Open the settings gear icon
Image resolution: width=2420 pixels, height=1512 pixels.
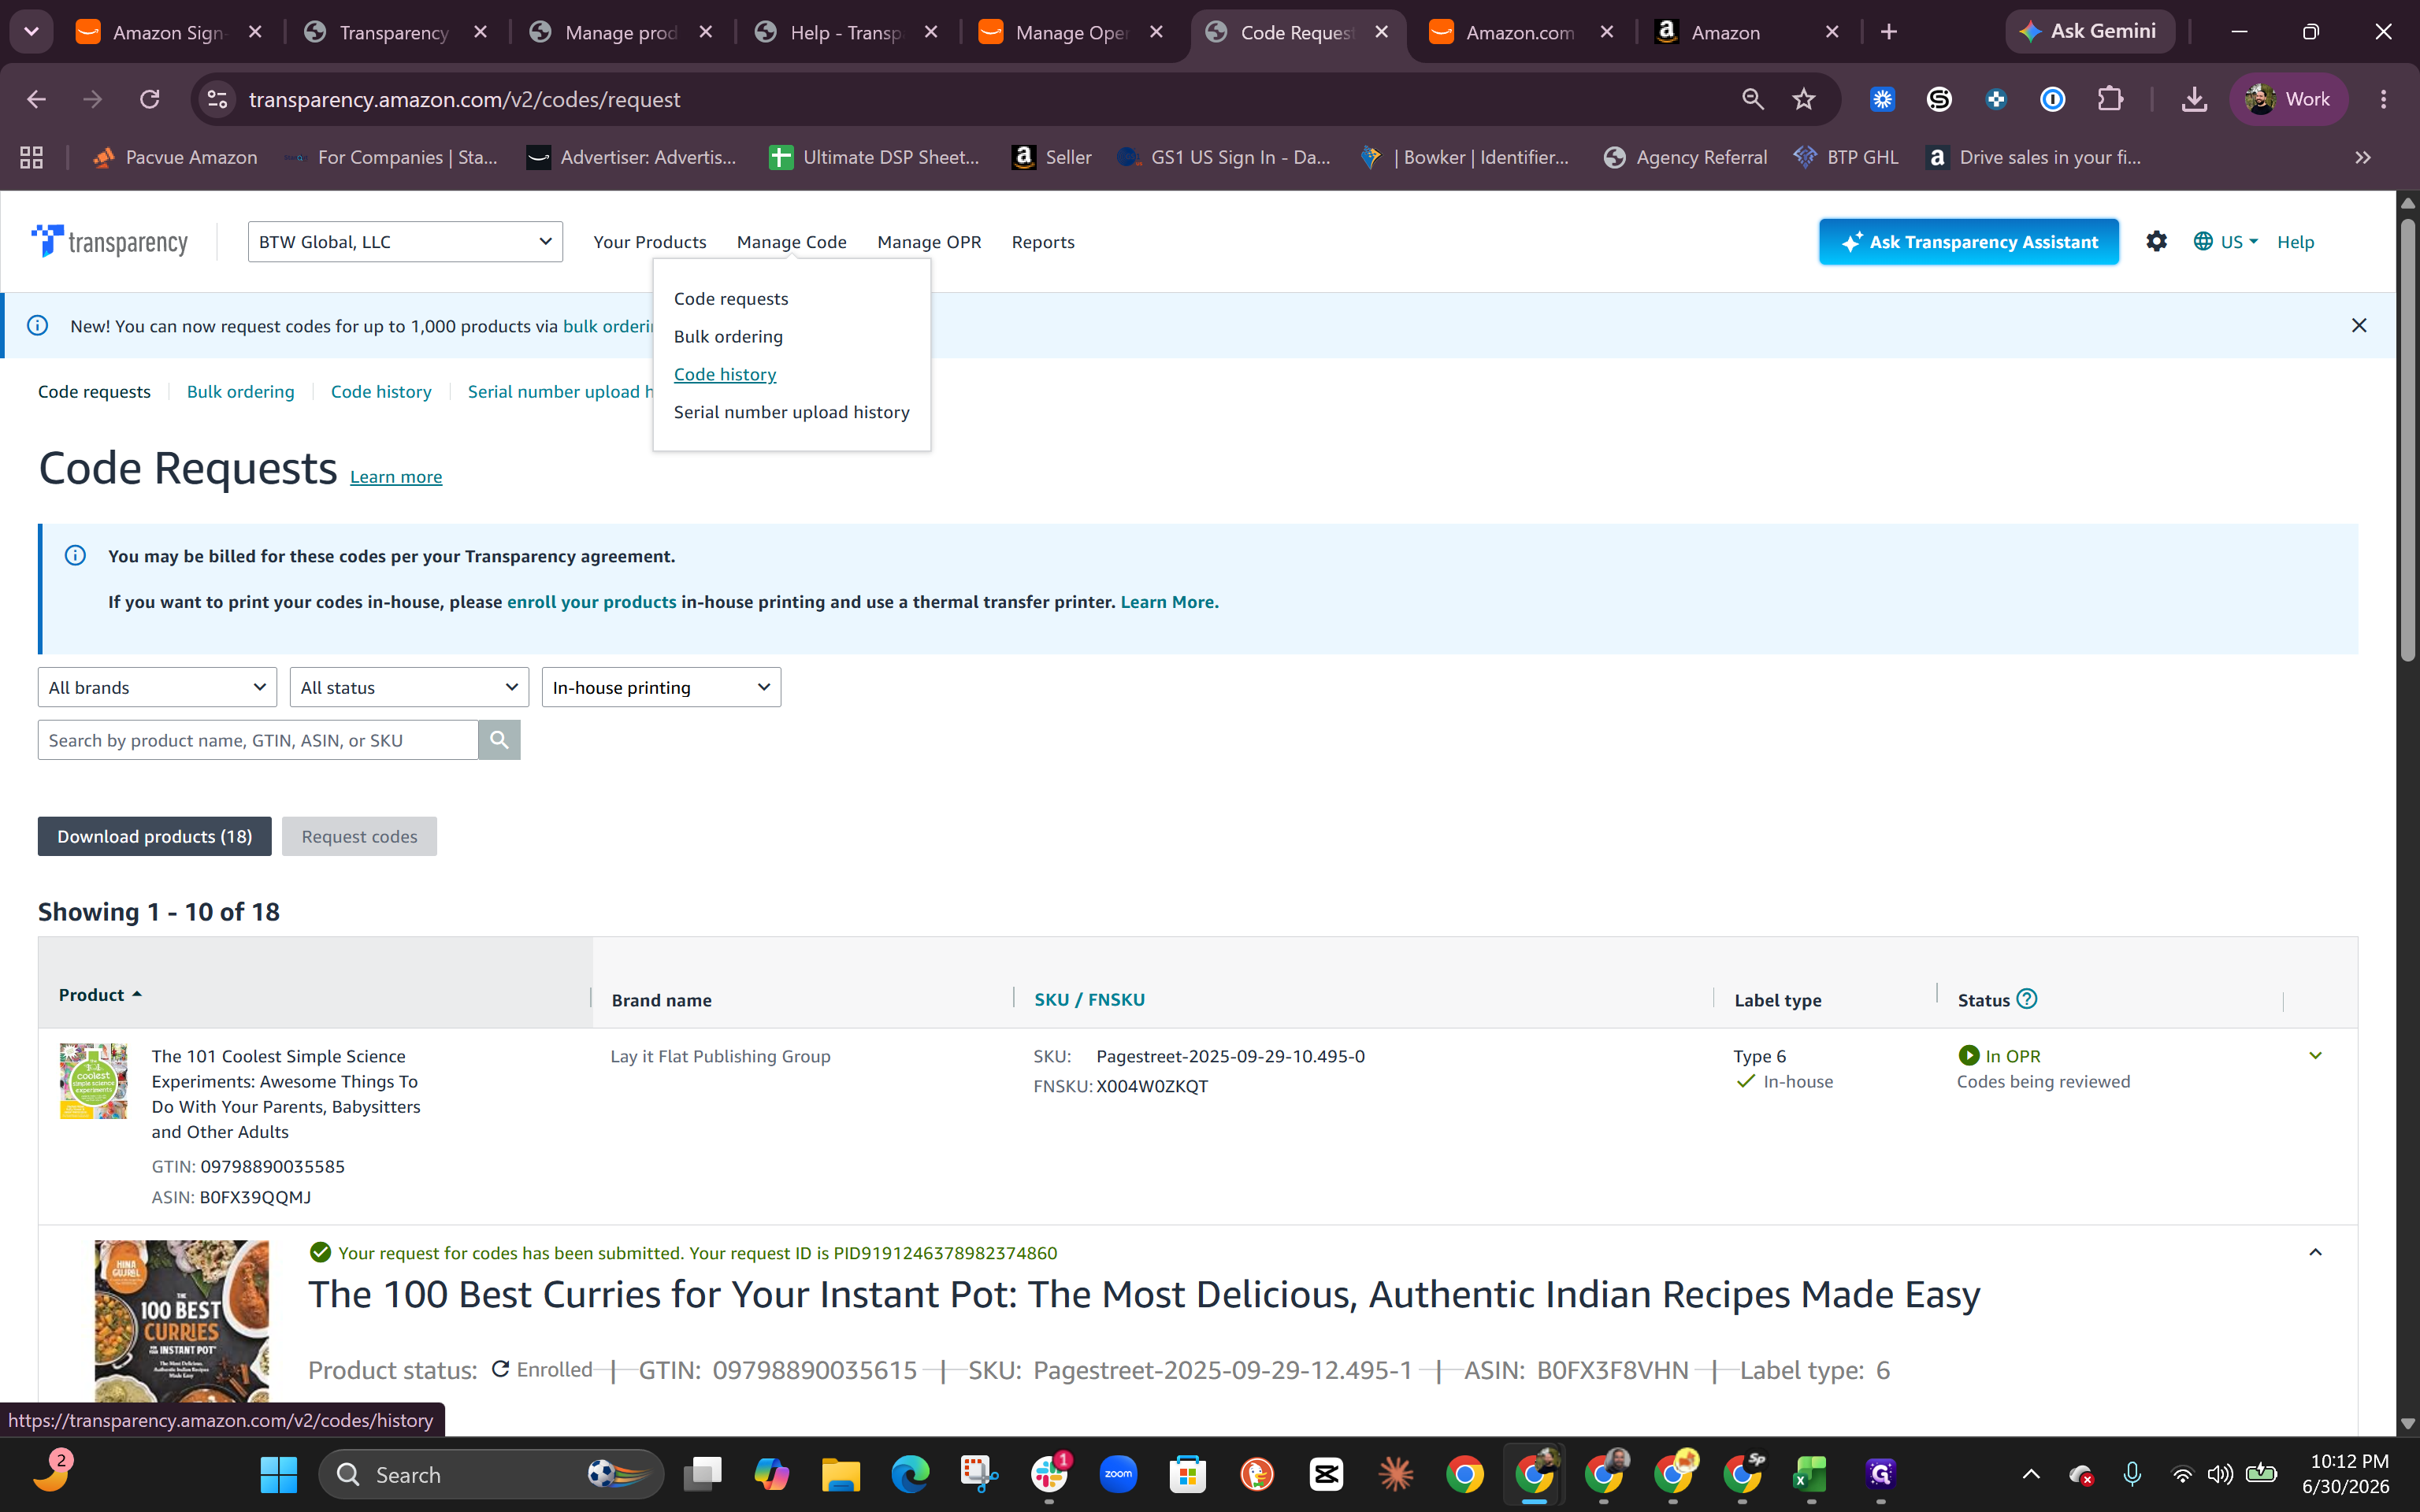[x=2156, y=241]
